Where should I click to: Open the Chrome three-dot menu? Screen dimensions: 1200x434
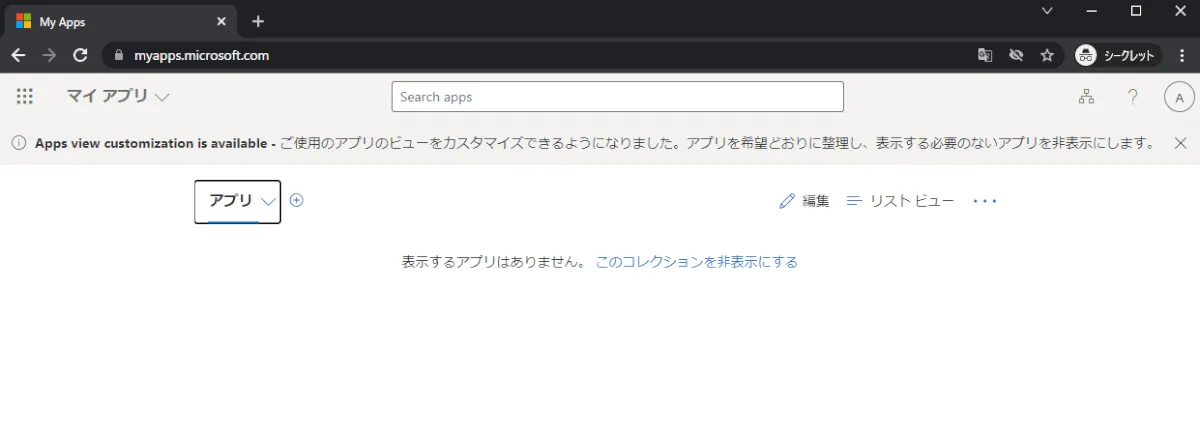1183,56
